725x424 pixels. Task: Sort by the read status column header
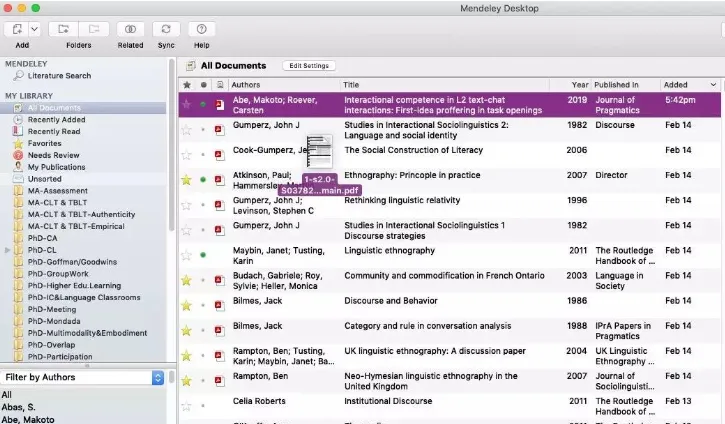pyautogui.click(x=203, y=85)
